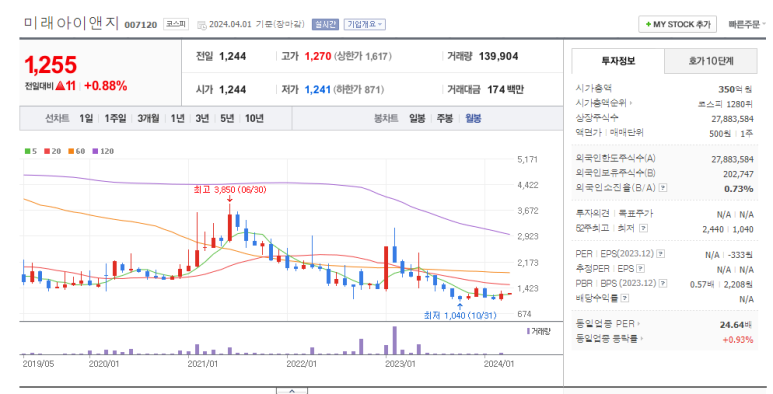Screen dimensions: 773x394
Task: Open help icon next to PER EPS(2023.12)
Action: tap(661, 253)
